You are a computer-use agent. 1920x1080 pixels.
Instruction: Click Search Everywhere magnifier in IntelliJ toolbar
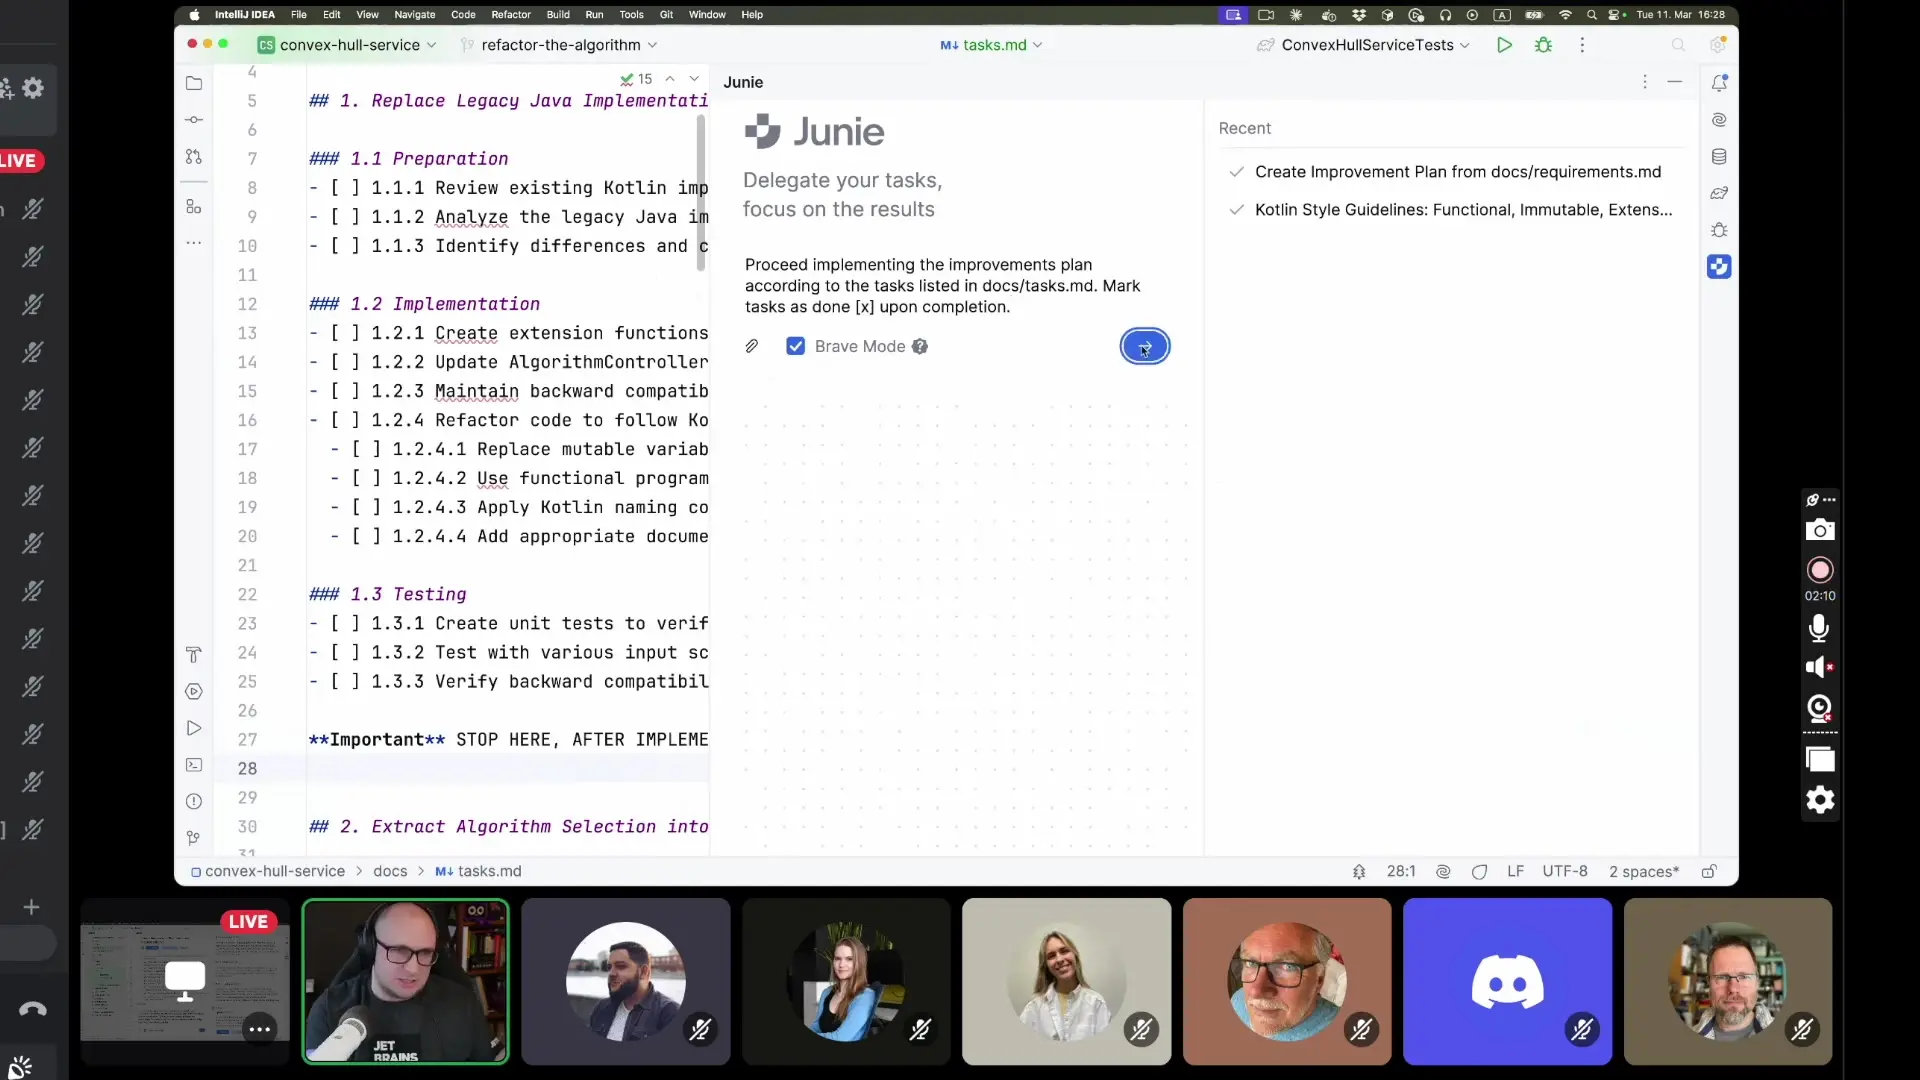coord(1678,45)
